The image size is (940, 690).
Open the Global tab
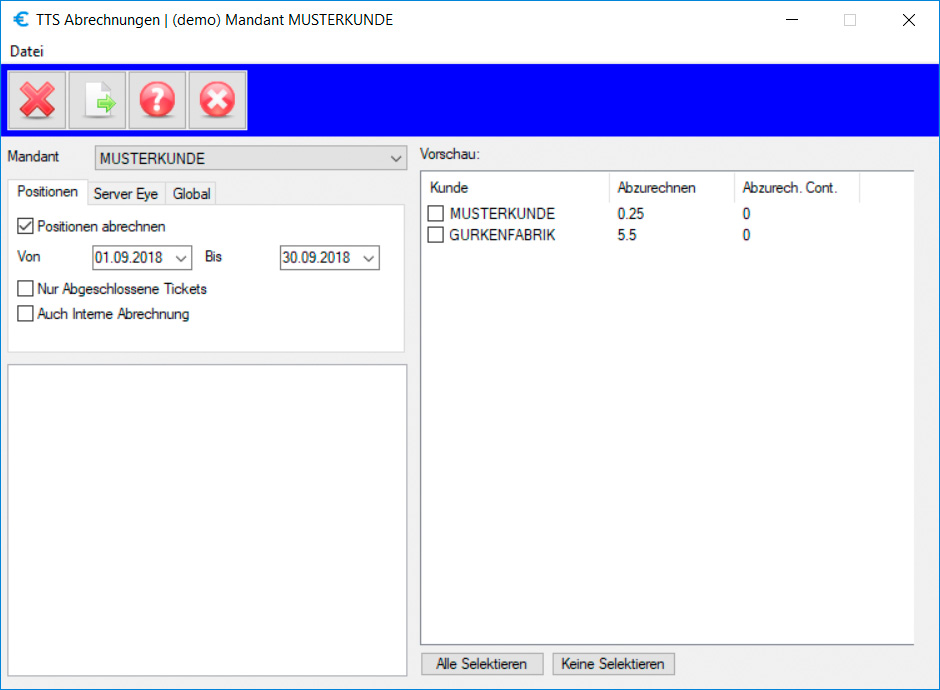click(191, 194)
